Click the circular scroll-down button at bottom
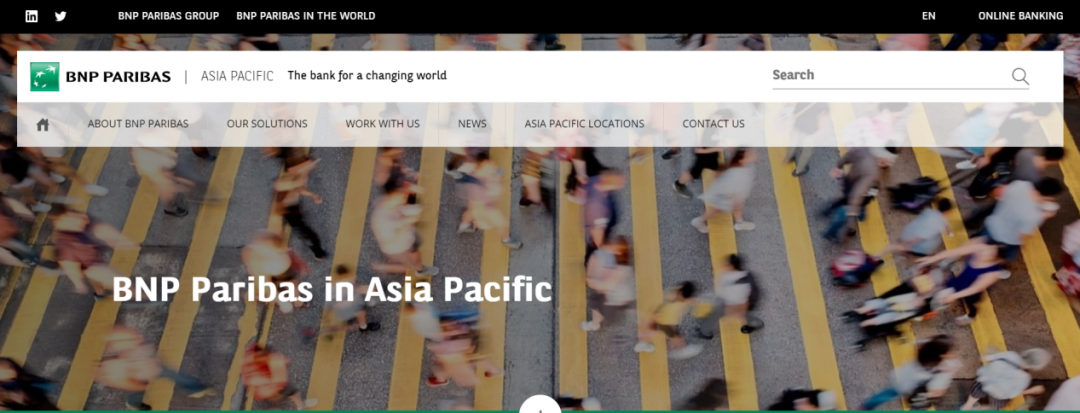The width and height of the screenshot is (1080, 413). pyautogui.click(x=540, y=405)
